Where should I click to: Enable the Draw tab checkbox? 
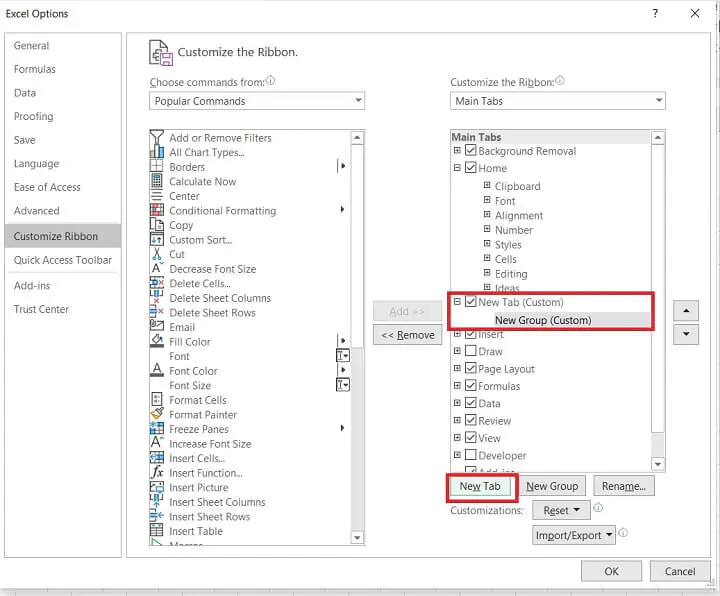[x=471, y=351]
